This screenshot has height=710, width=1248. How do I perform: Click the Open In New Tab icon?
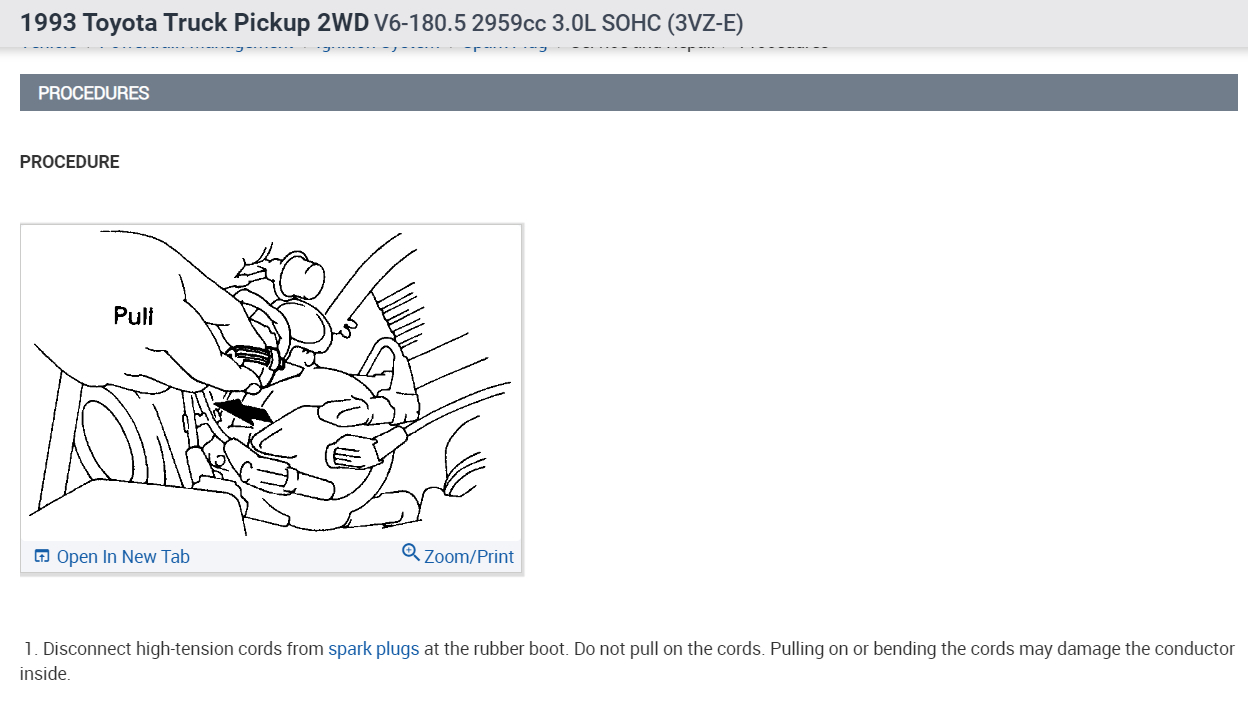(x=42, y=556)
